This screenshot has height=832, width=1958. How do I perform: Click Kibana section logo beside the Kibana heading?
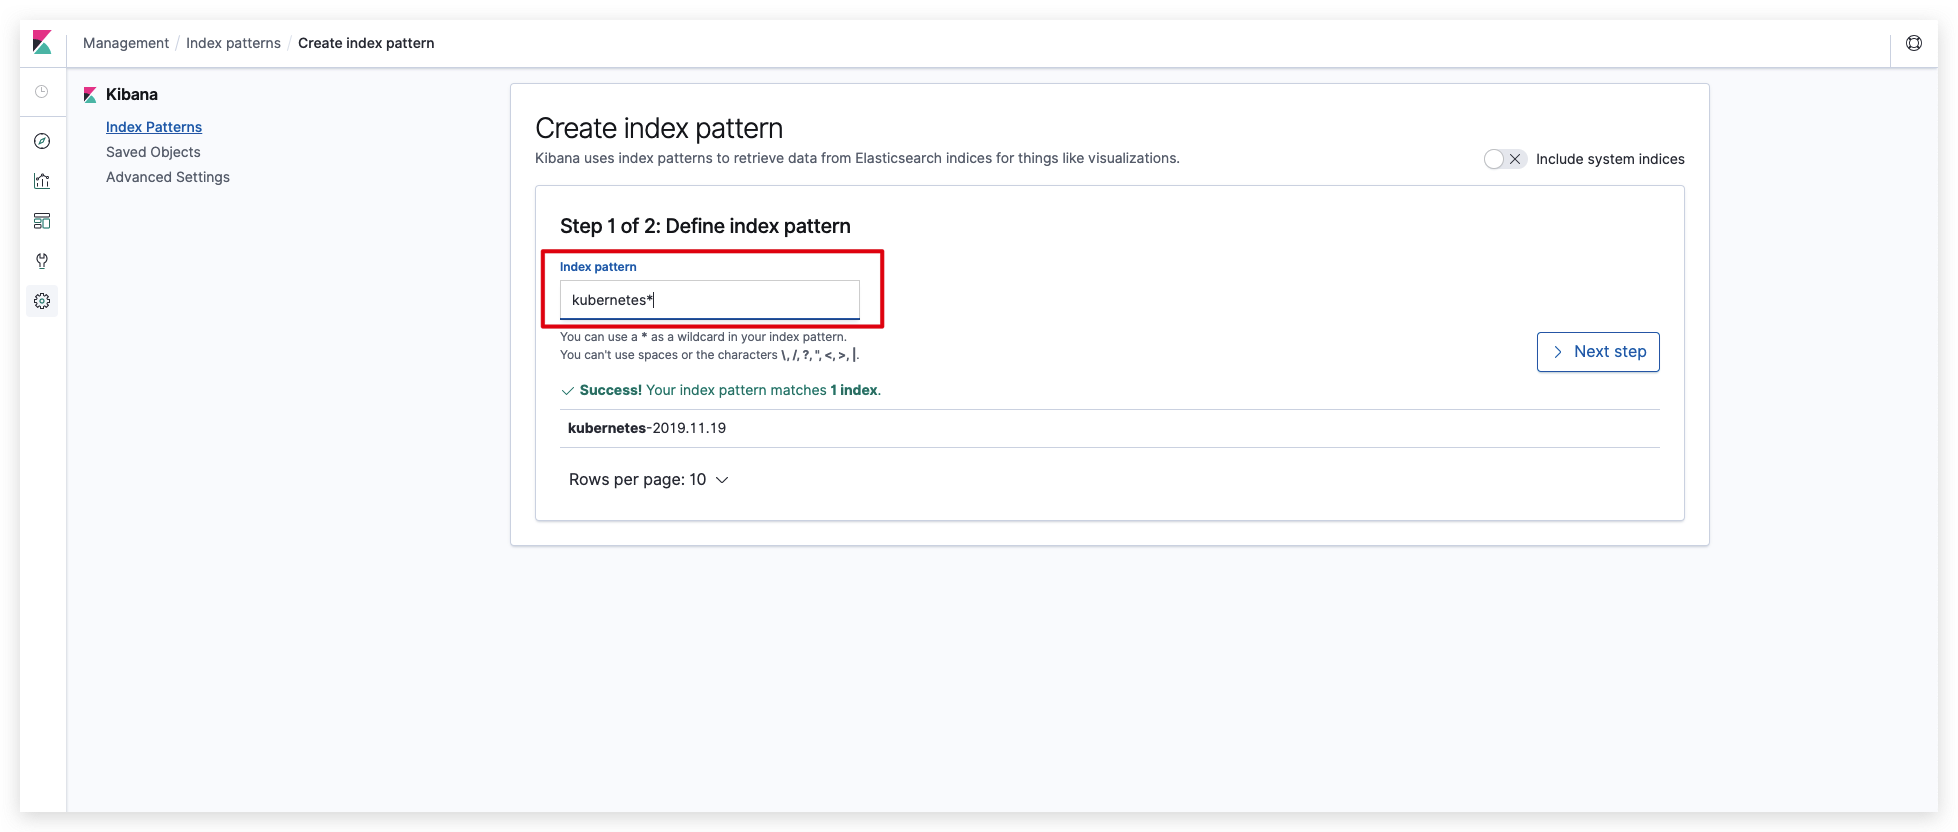90,95
